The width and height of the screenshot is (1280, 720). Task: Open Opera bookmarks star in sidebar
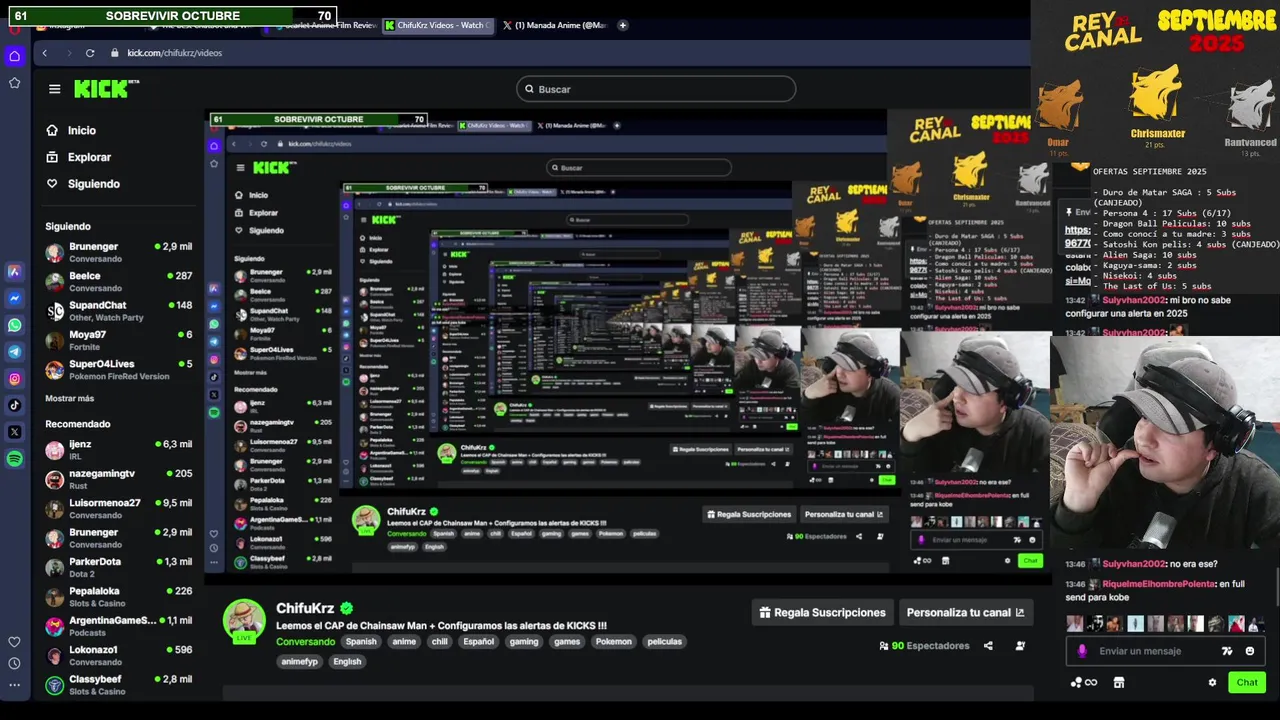point(14,83)
